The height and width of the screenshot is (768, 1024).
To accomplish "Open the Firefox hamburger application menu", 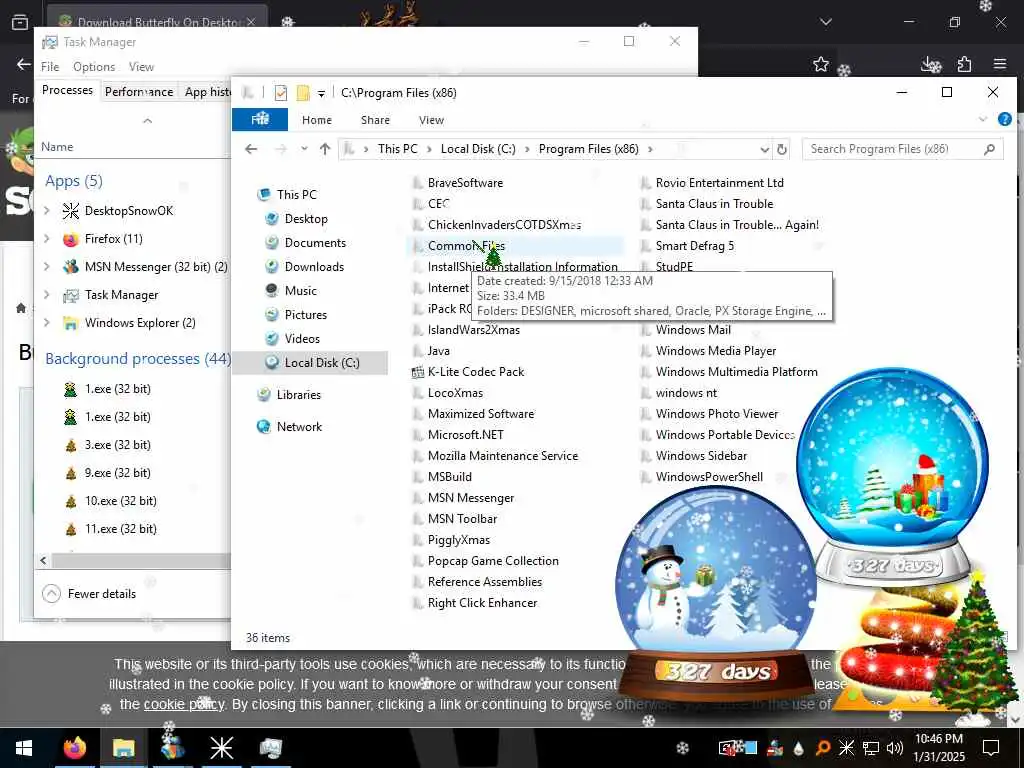I will coord(1000,64).
